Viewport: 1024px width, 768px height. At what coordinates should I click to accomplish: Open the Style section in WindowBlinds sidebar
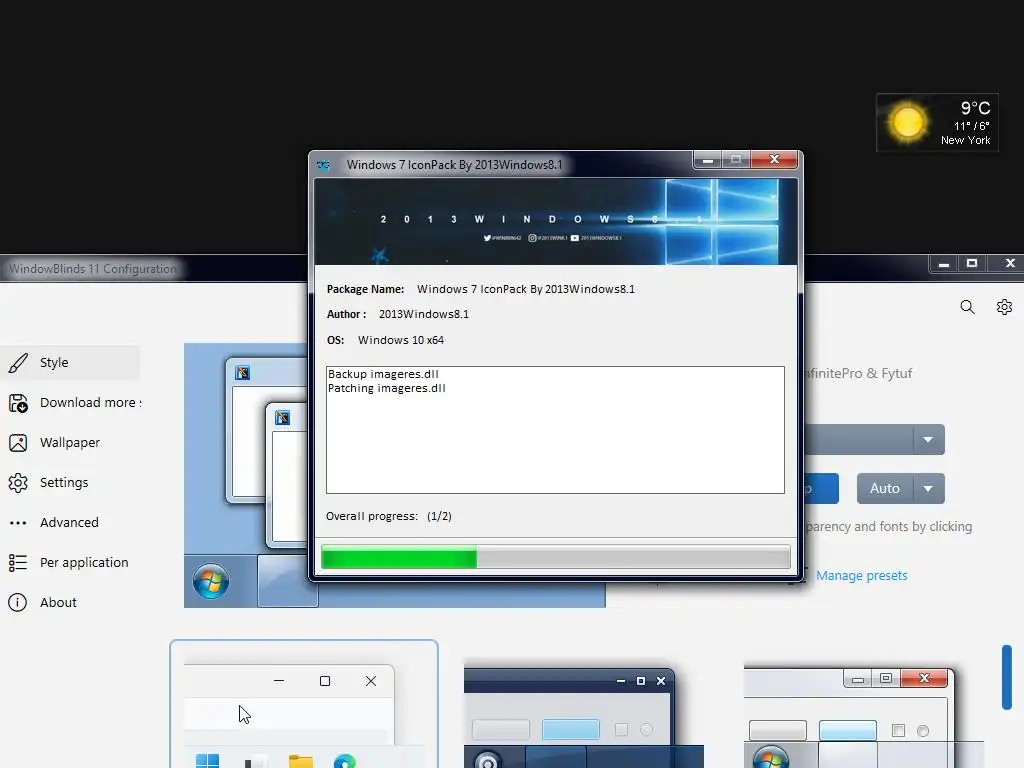(70, 362)
